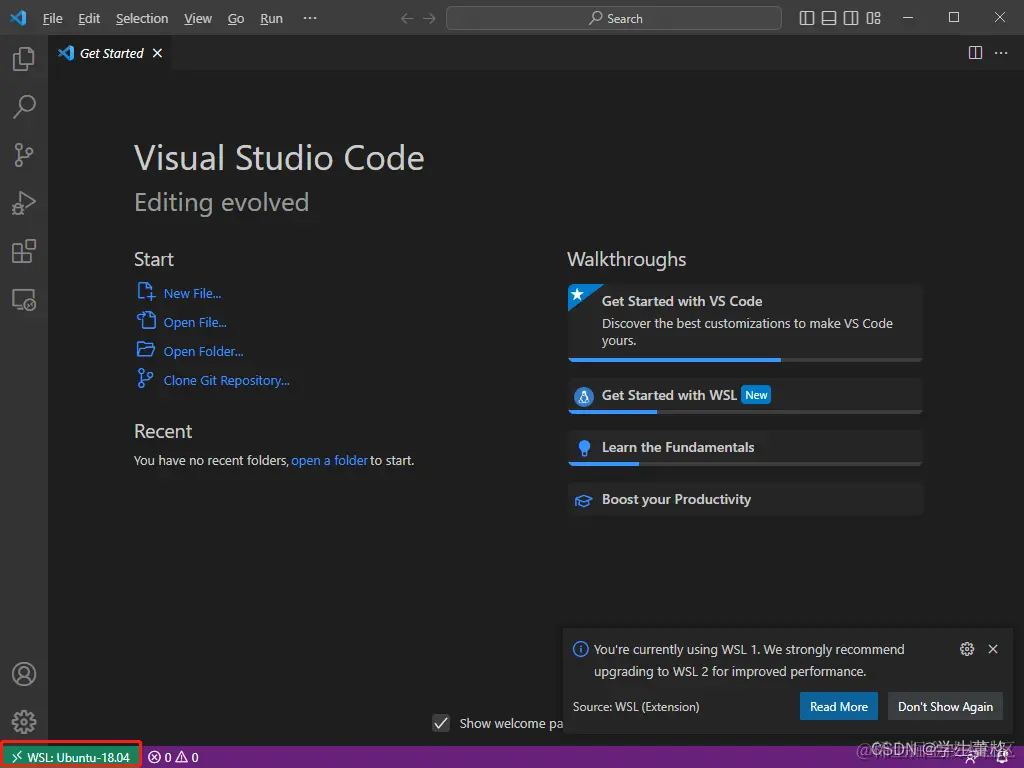The height and width of the screenshot is (768, 1024).
Task: Open the Search view in activity bar
Action: 24,106
